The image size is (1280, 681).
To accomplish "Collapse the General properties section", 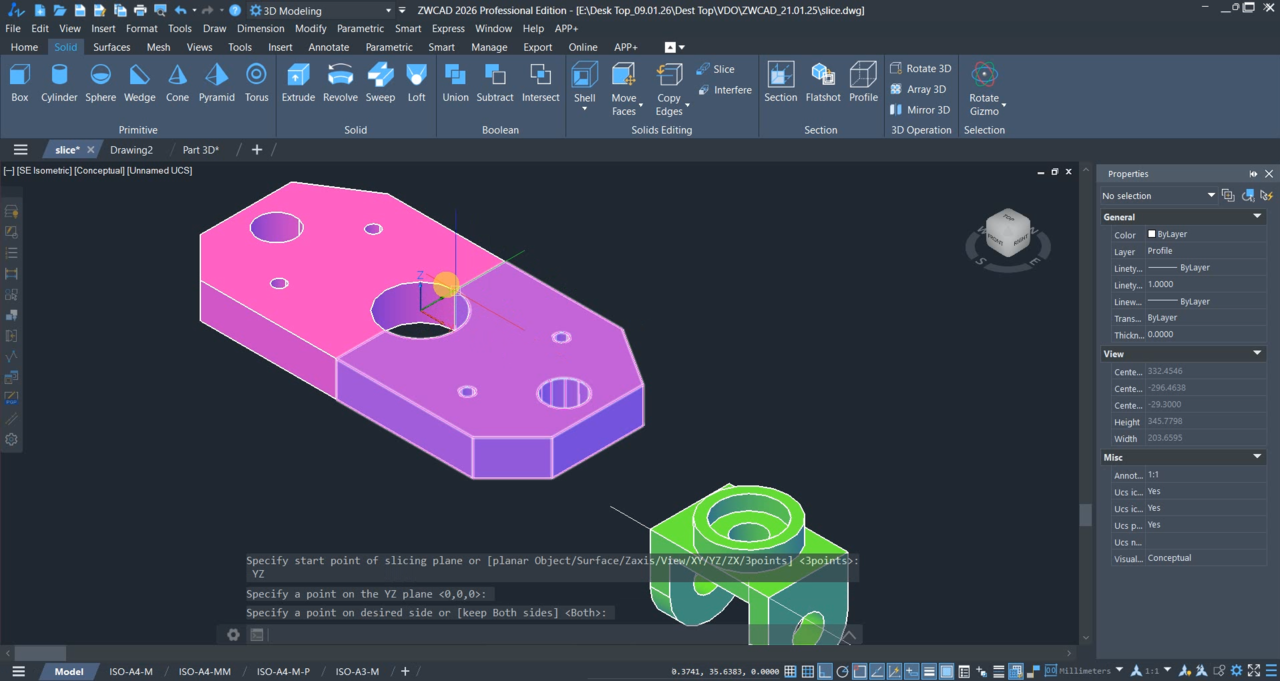I will point(1257,217).
